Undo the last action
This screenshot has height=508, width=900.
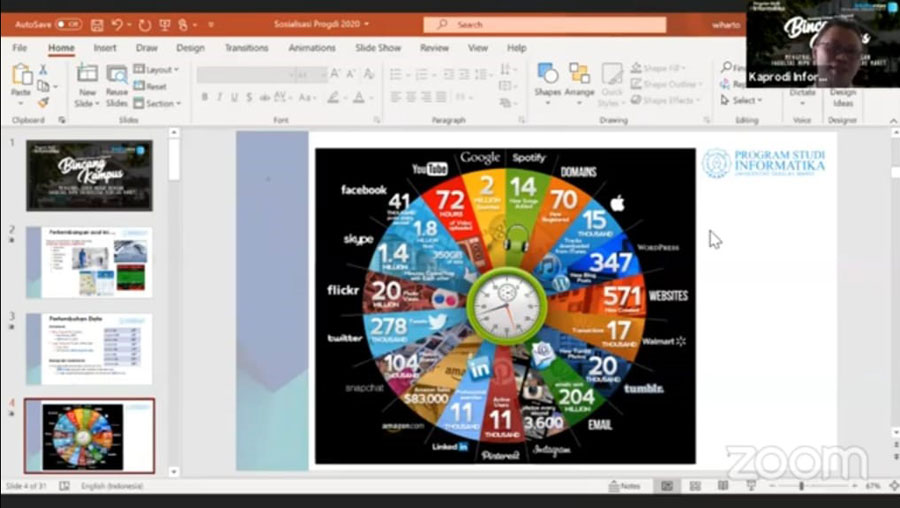pos(117,25)
